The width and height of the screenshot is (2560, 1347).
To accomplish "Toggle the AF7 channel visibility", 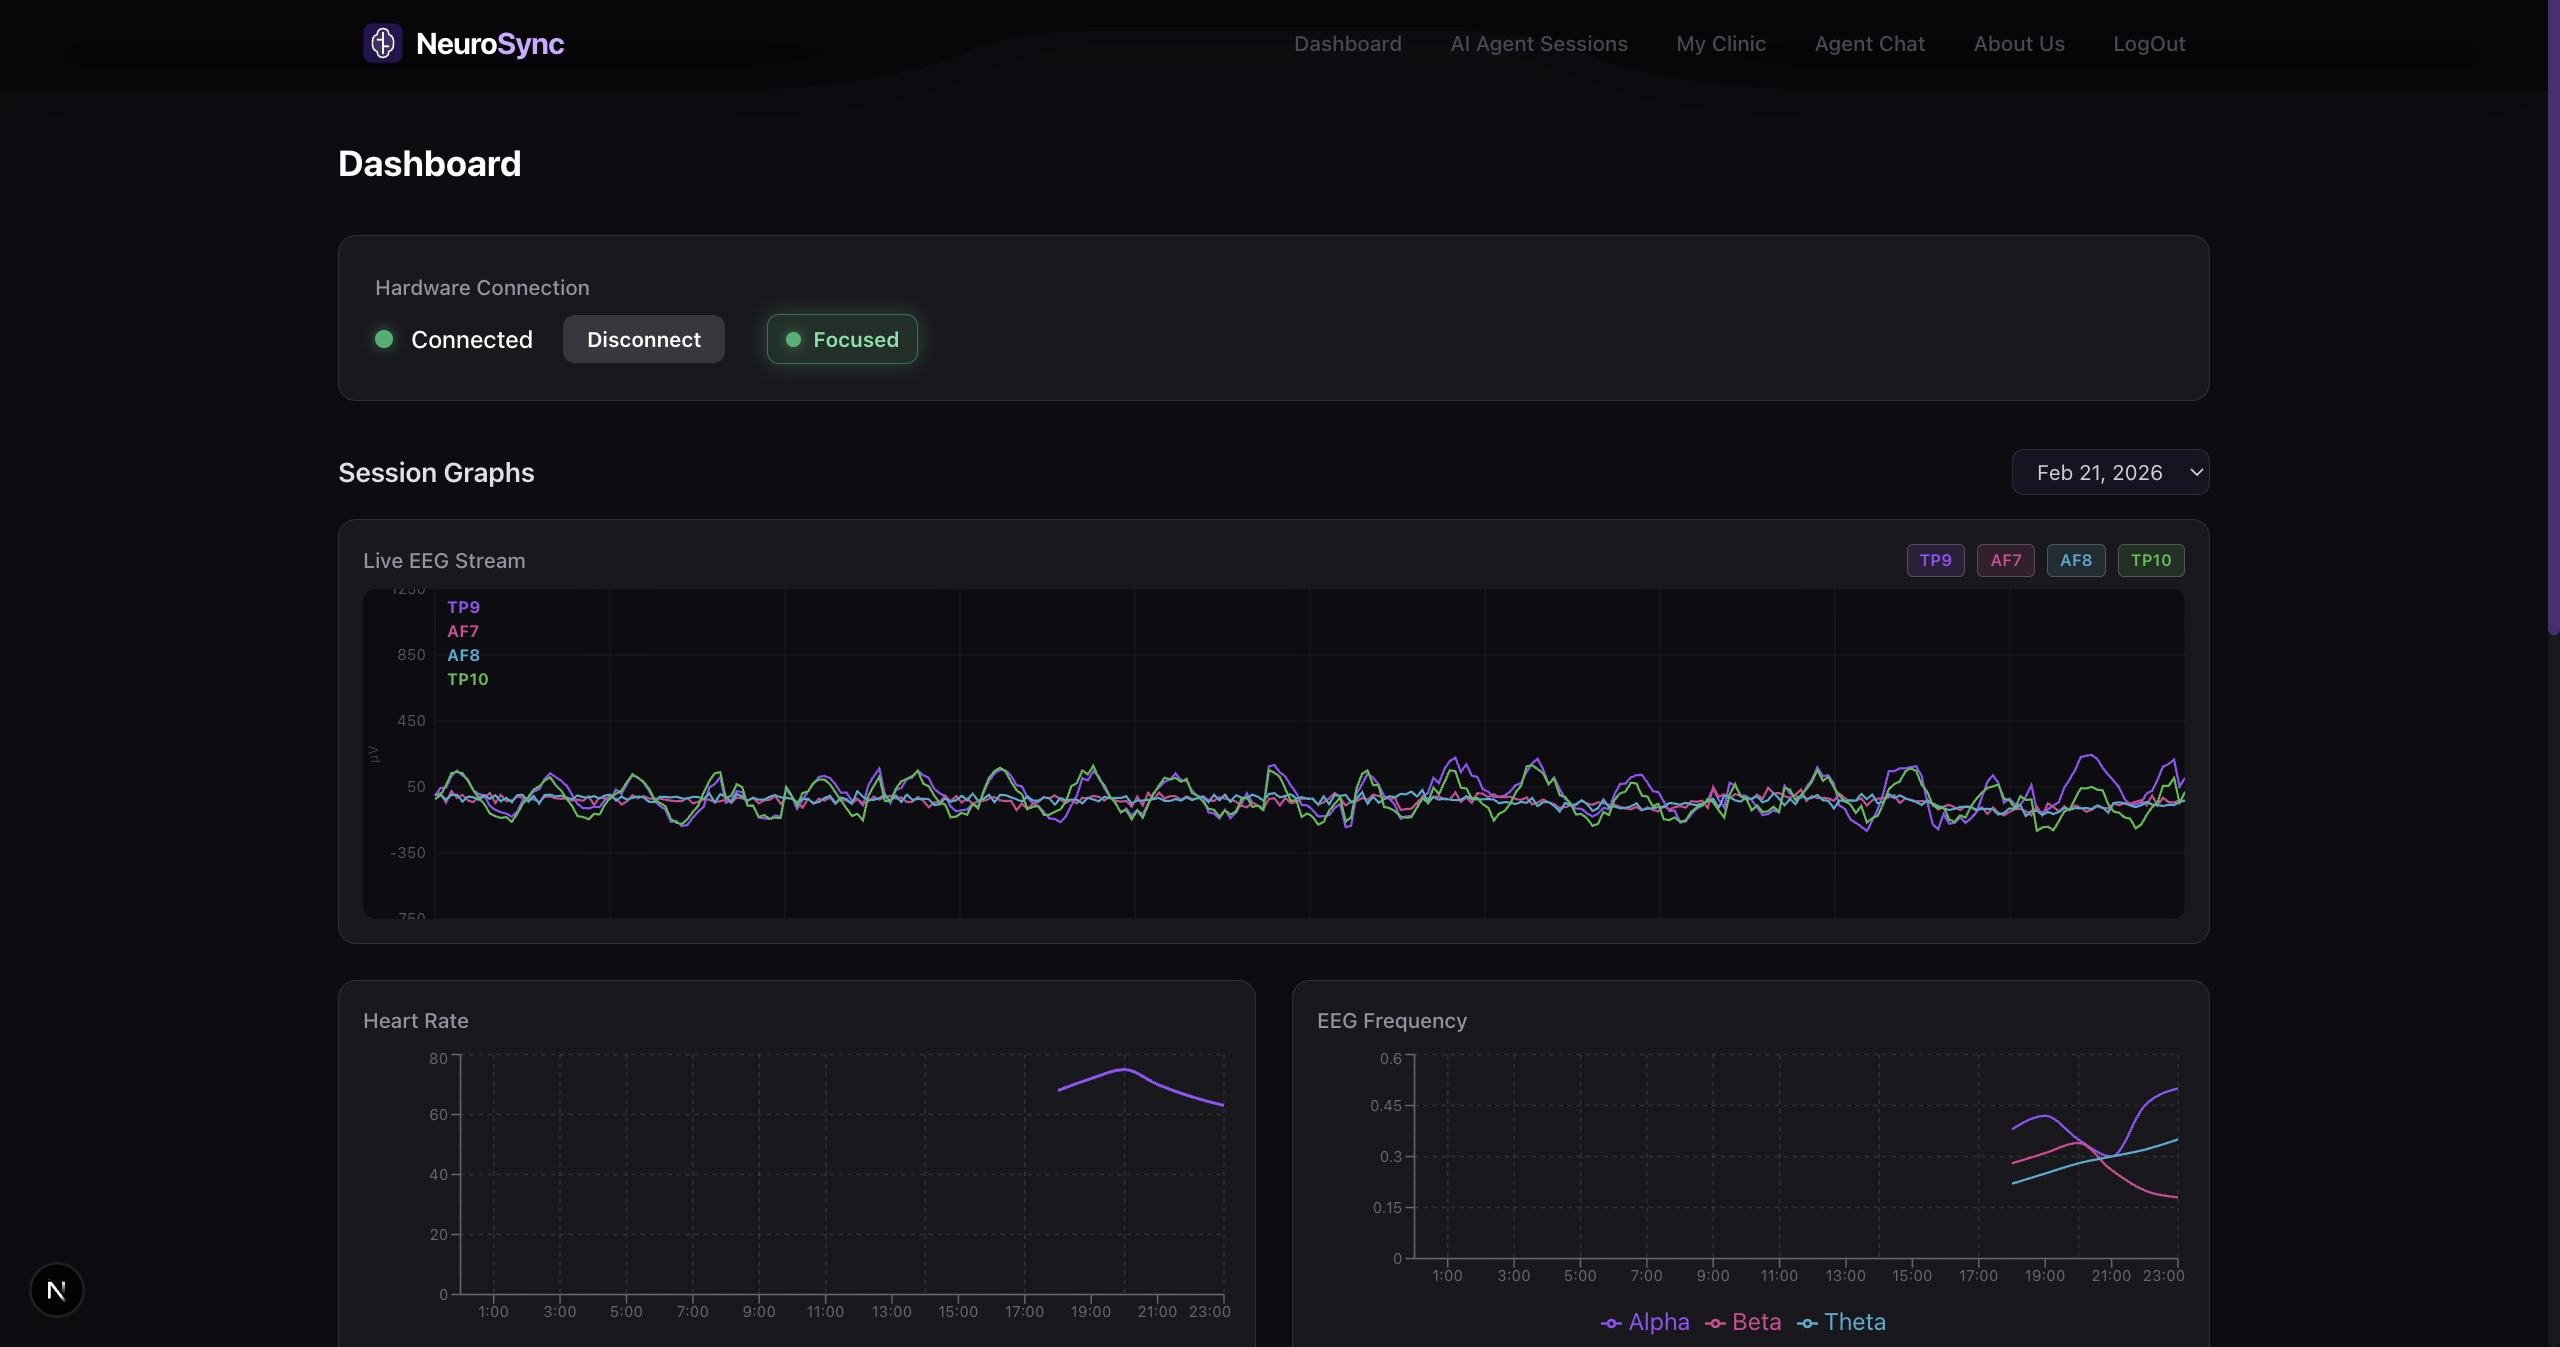I will [2005, 560].
